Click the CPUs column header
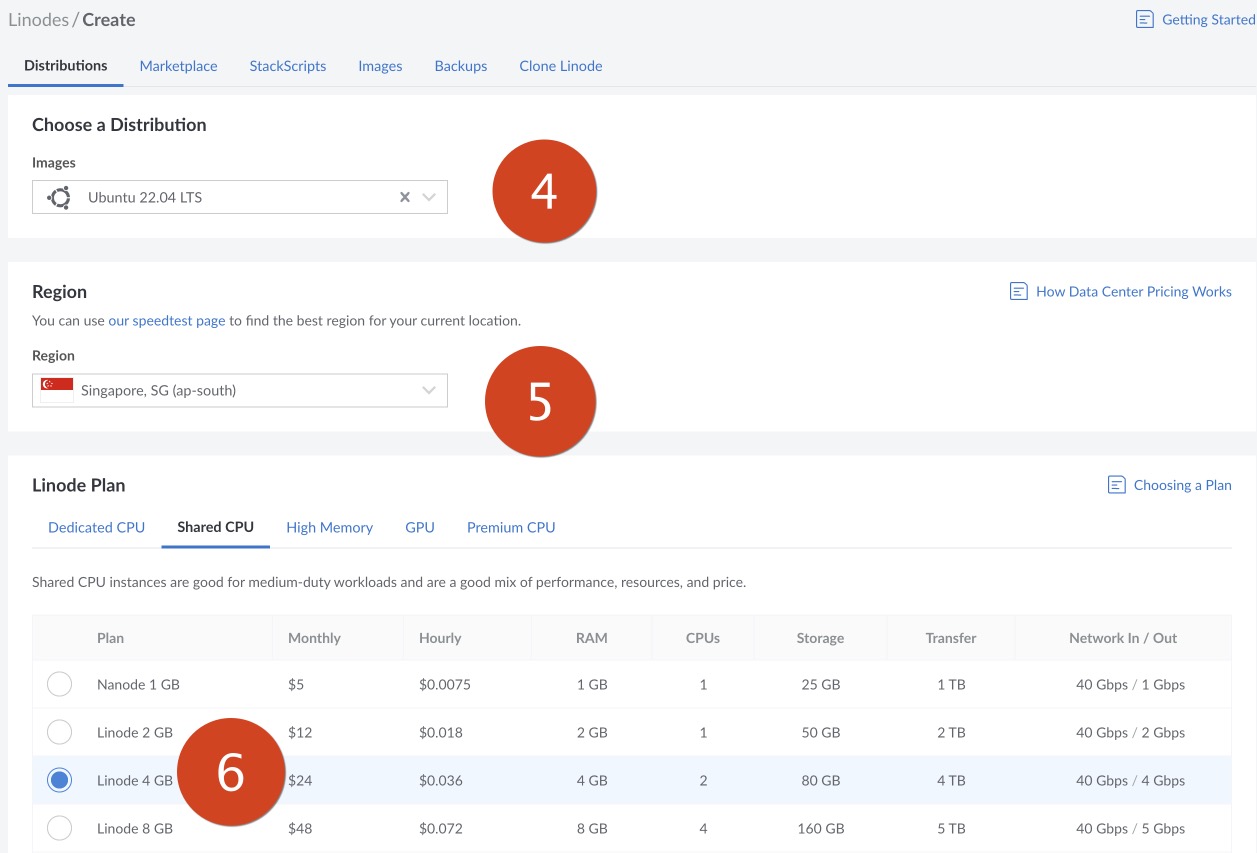This screenshot has width=1257, height=853. click(x=703, y=638)
